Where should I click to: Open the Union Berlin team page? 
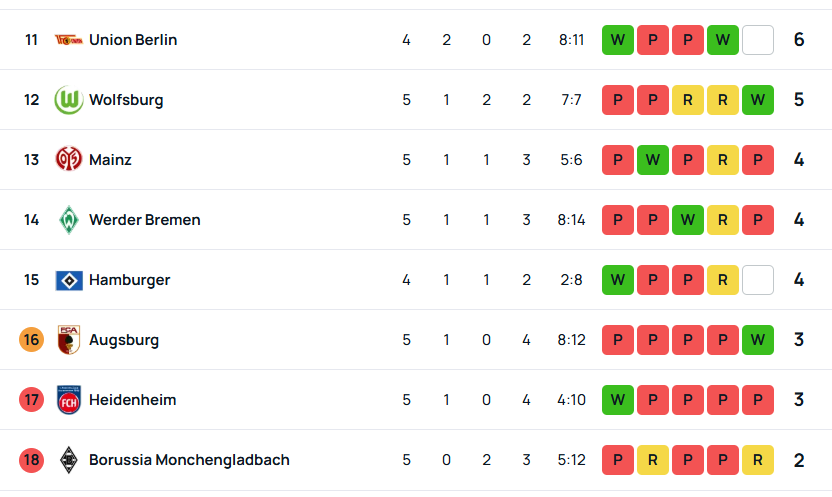click(x=133, y=40)
